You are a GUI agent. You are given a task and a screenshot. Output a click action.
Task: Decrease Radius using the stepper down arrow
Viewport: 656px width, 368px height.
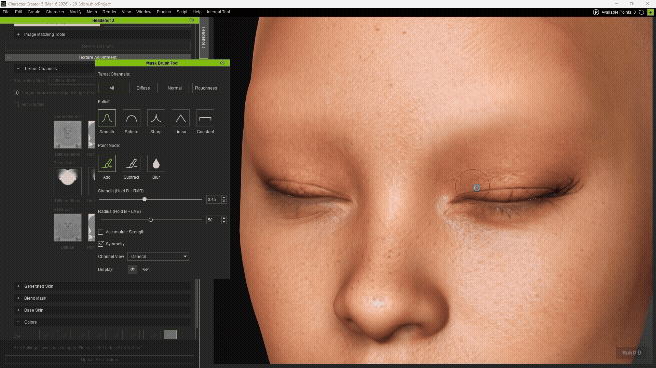[224, 222]
